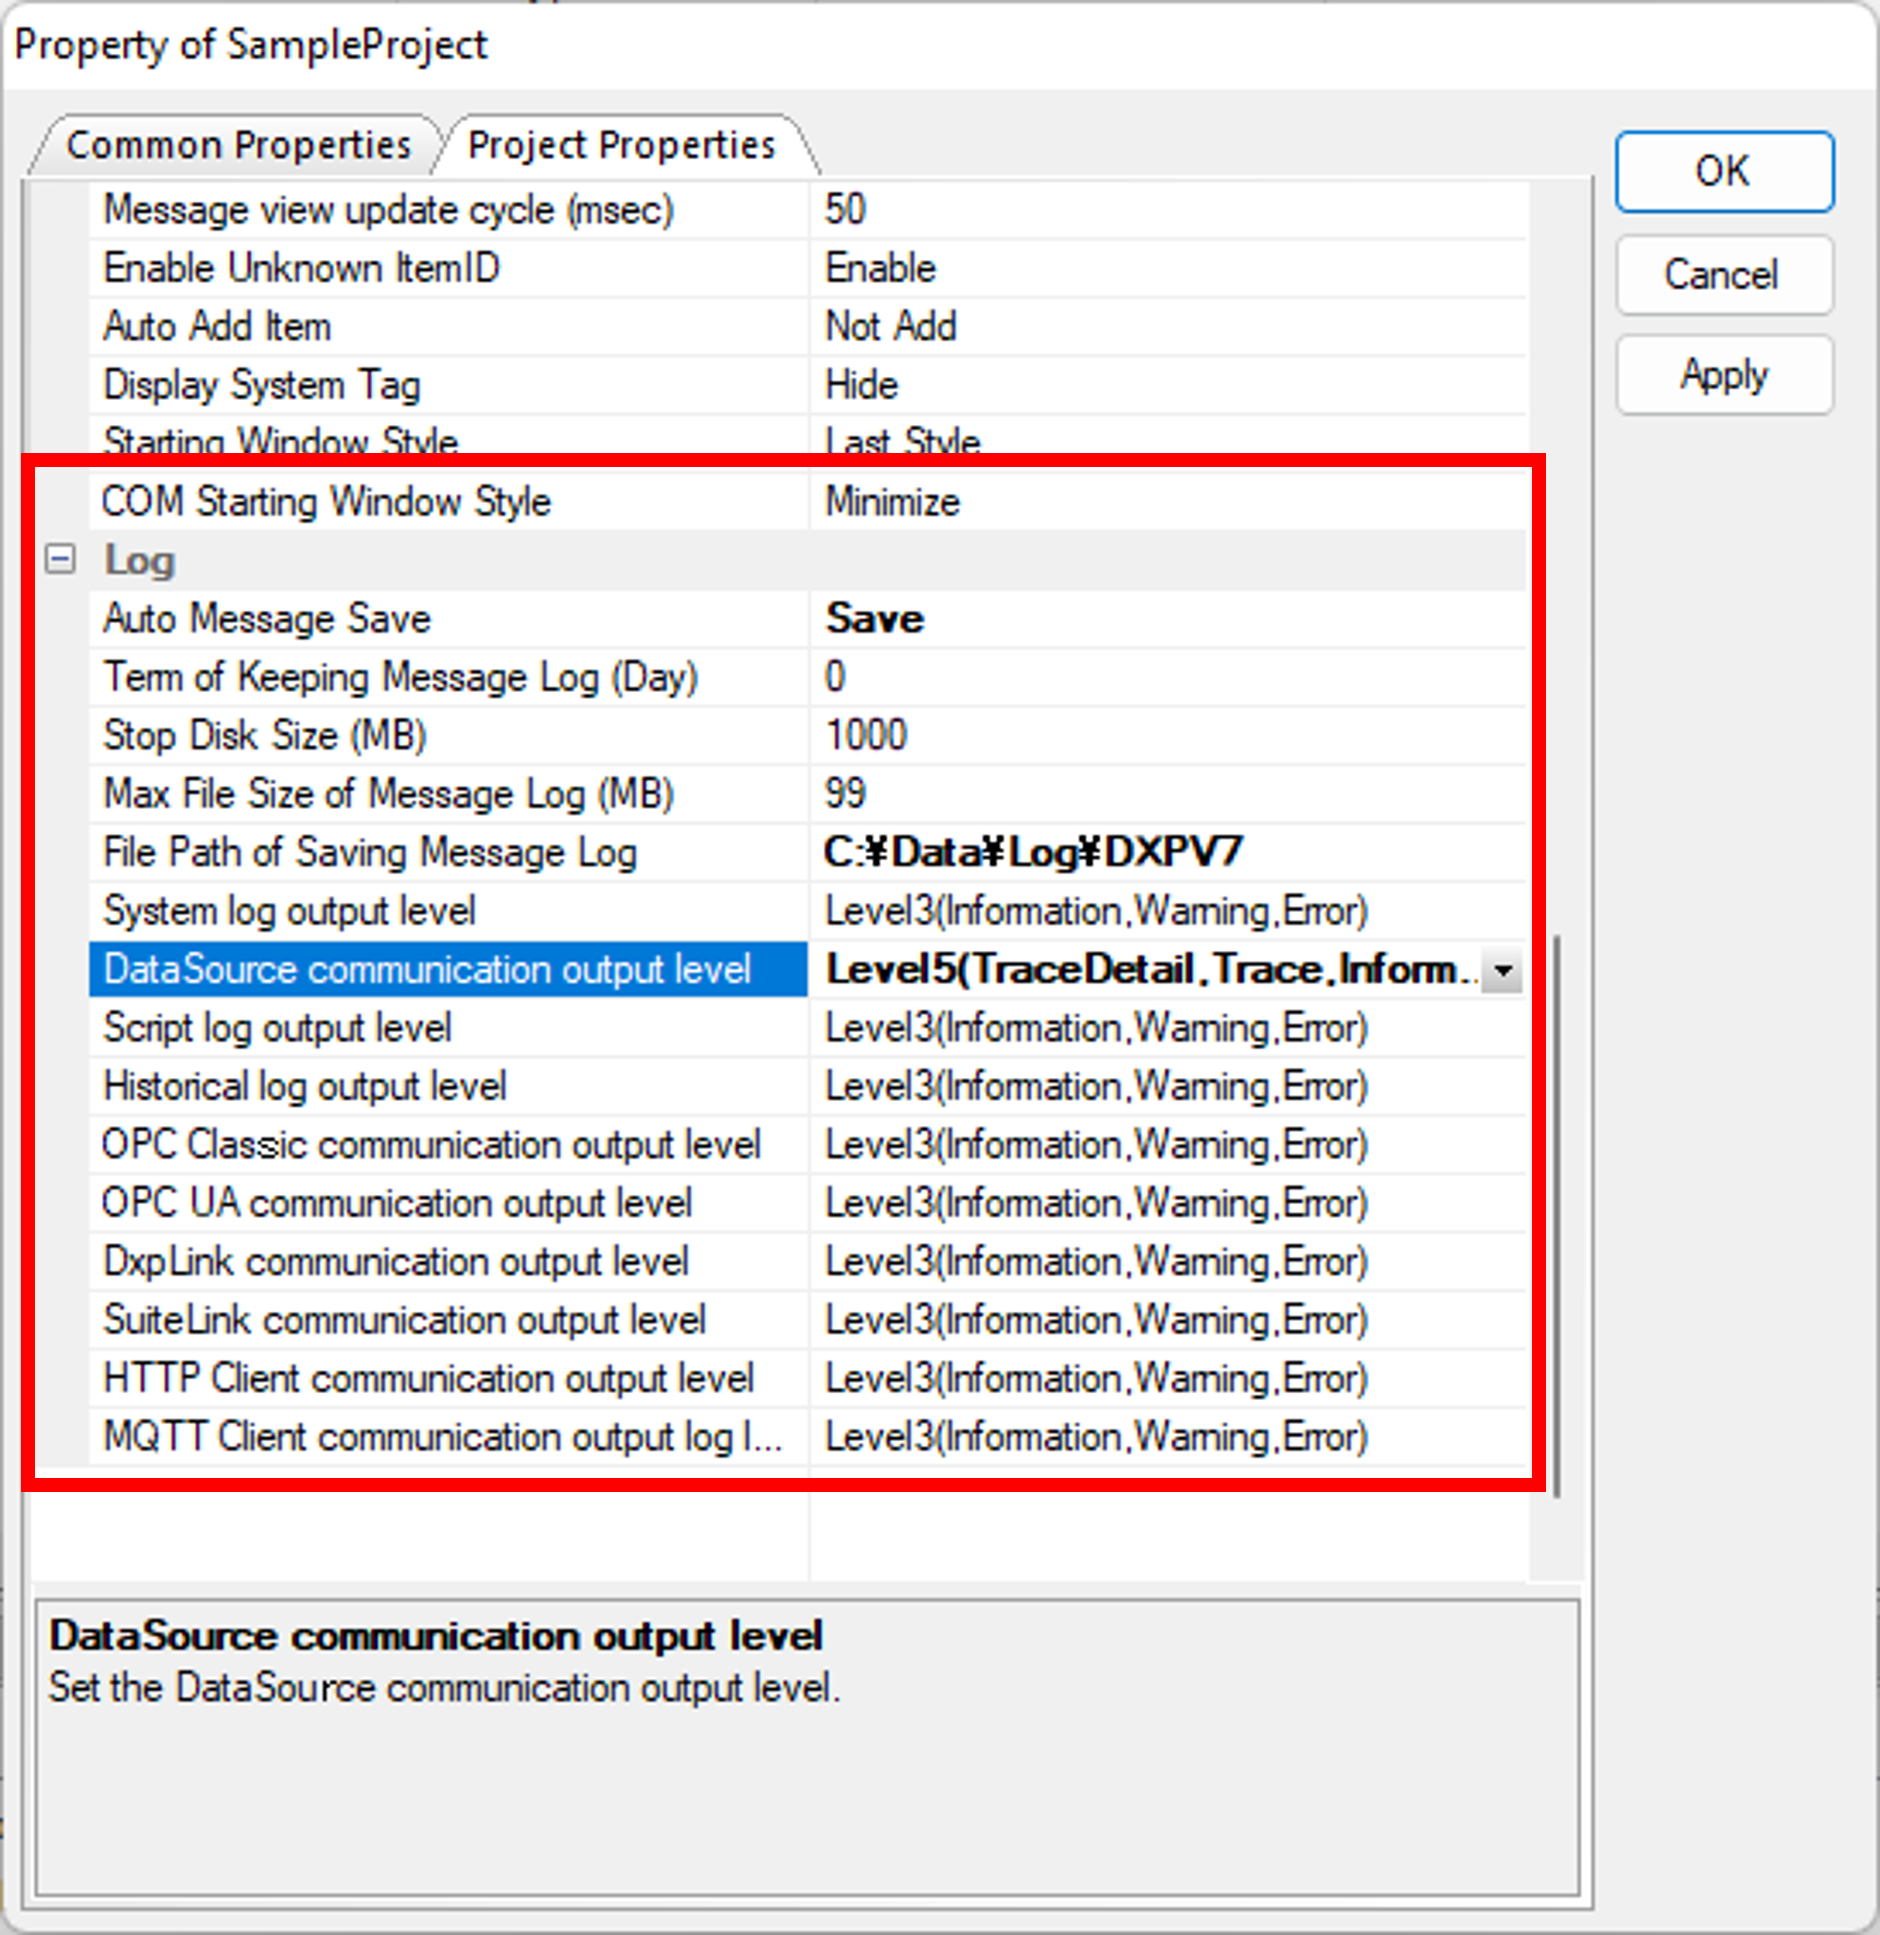Select System log output level row
Image resolution: width=1880 pixels, height=1935 pixels.
(x=290, y=911)
